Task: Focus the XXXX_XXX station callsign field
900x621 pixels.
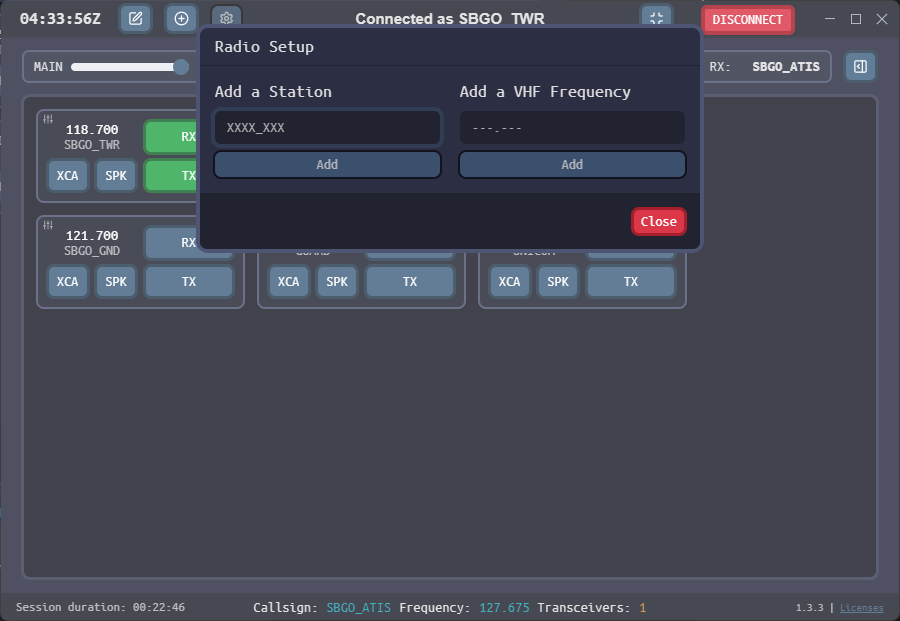Action: pyautogui.click(x=327, y=128)
